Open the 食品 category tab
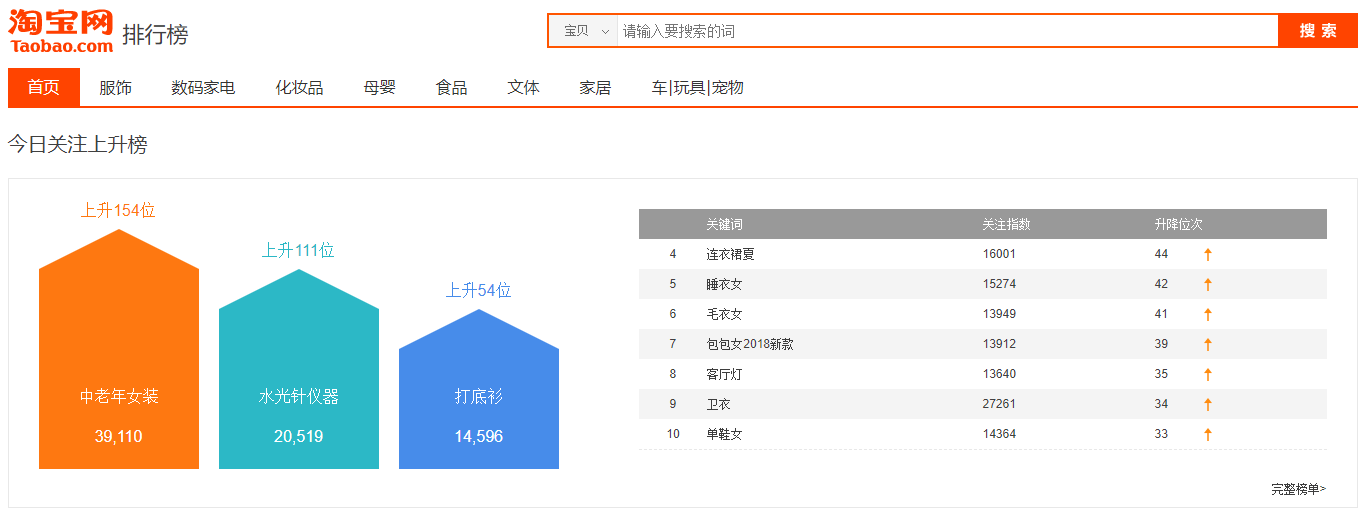The width and height of the screenshot is (1369, 517). [452, 87]
